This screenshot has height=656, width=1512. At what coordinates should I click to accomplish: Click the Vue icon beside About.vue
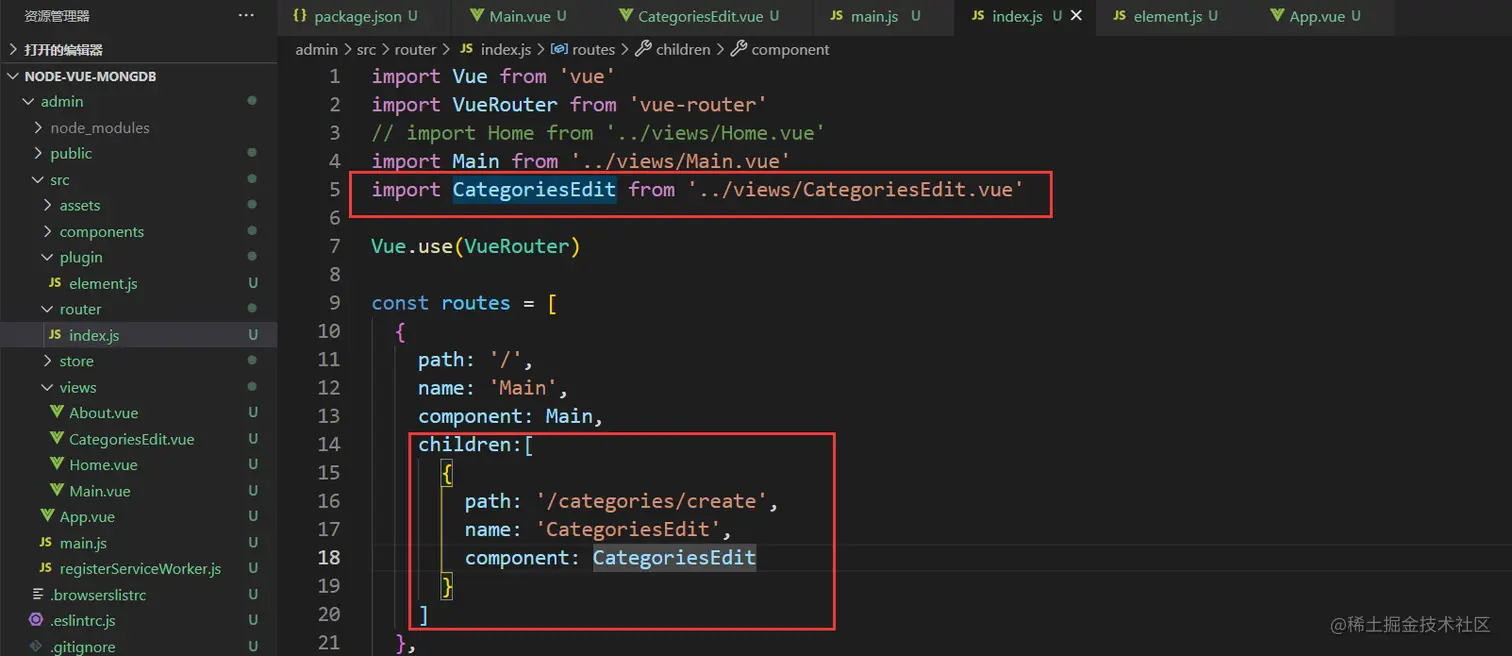57,413
